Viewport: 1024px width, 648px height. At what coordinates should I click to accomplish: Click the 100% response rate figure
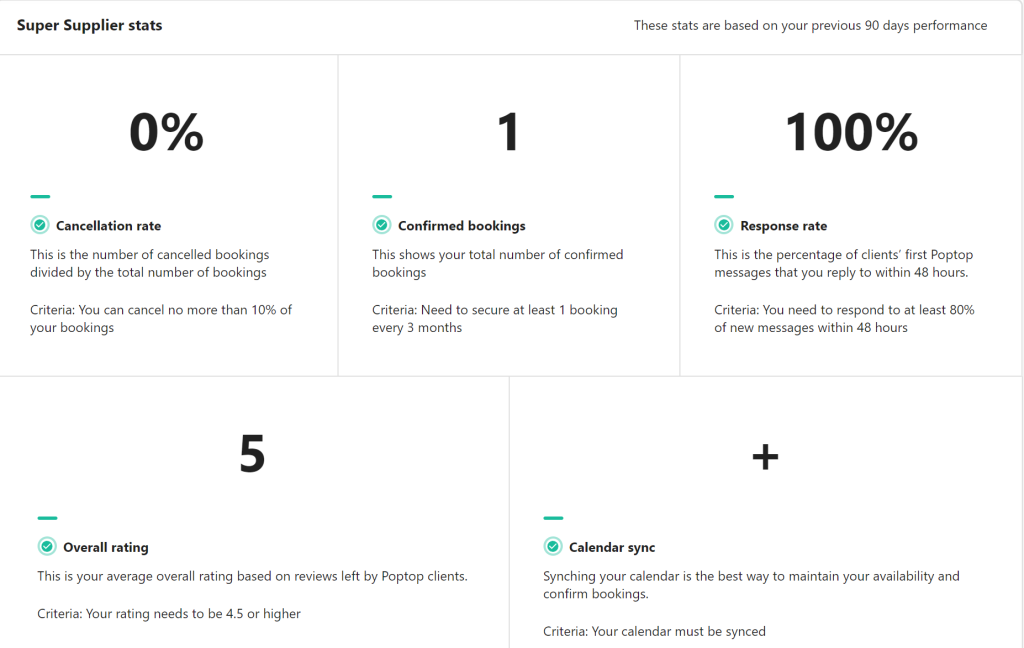[851, 133]
